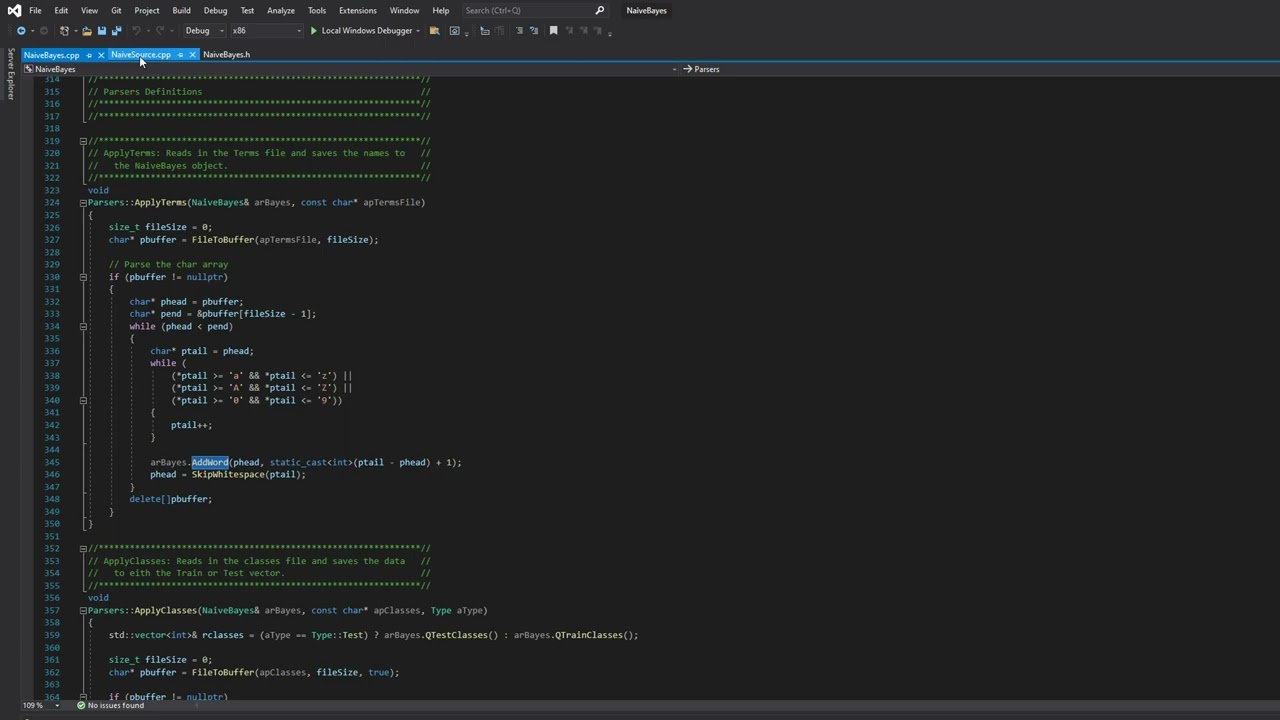This screenshot has width=1280, height=720.
Task: Open the Project menu
Action: pos(147,10)
